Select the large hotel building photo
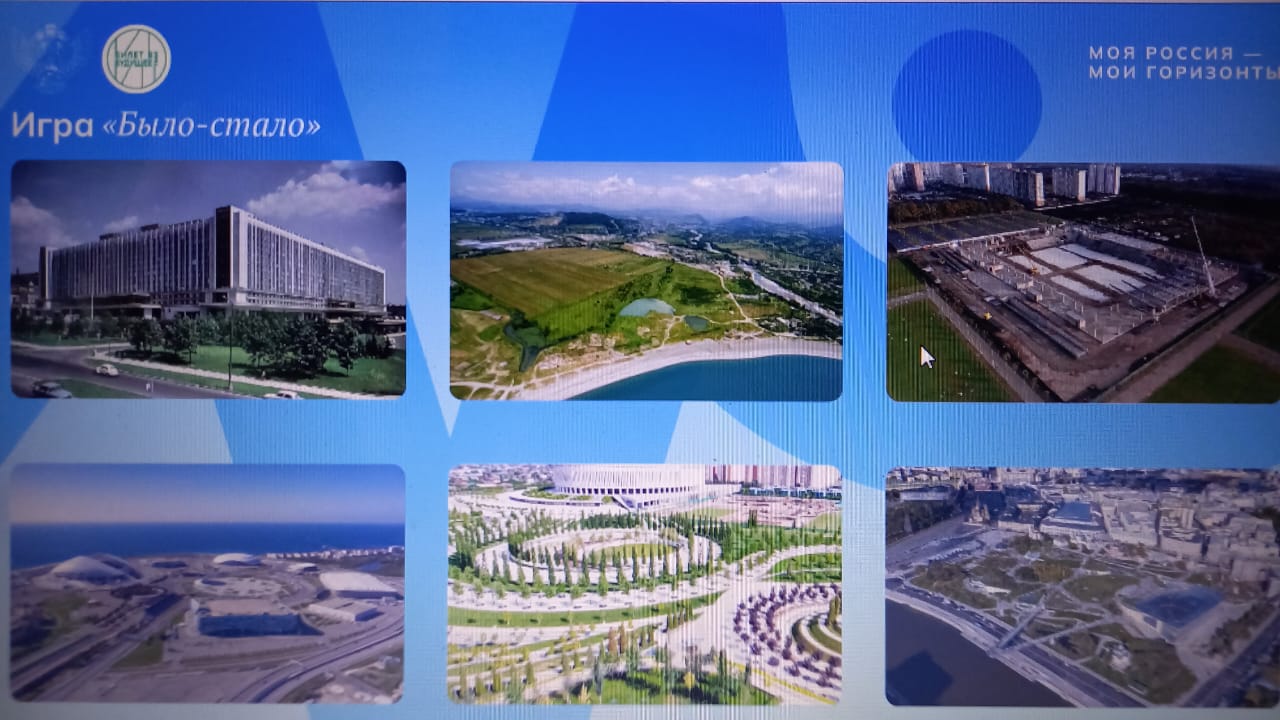This screenshot has height=720, width=1280. pos(208,279)
